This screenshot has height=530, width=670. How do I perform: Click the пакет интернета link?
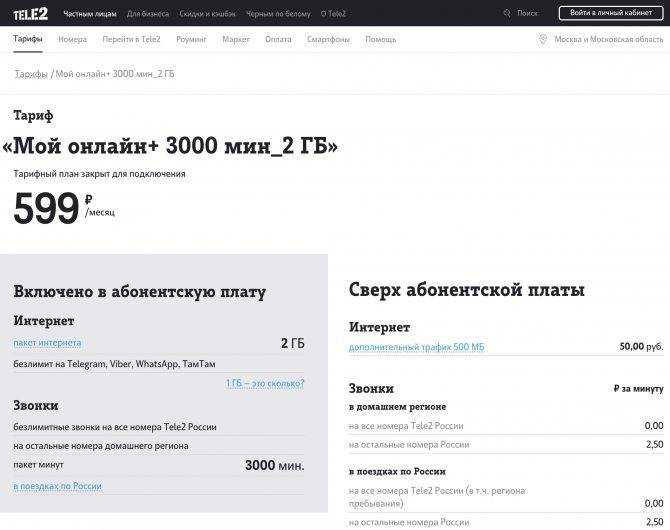[x=47, y=343]
